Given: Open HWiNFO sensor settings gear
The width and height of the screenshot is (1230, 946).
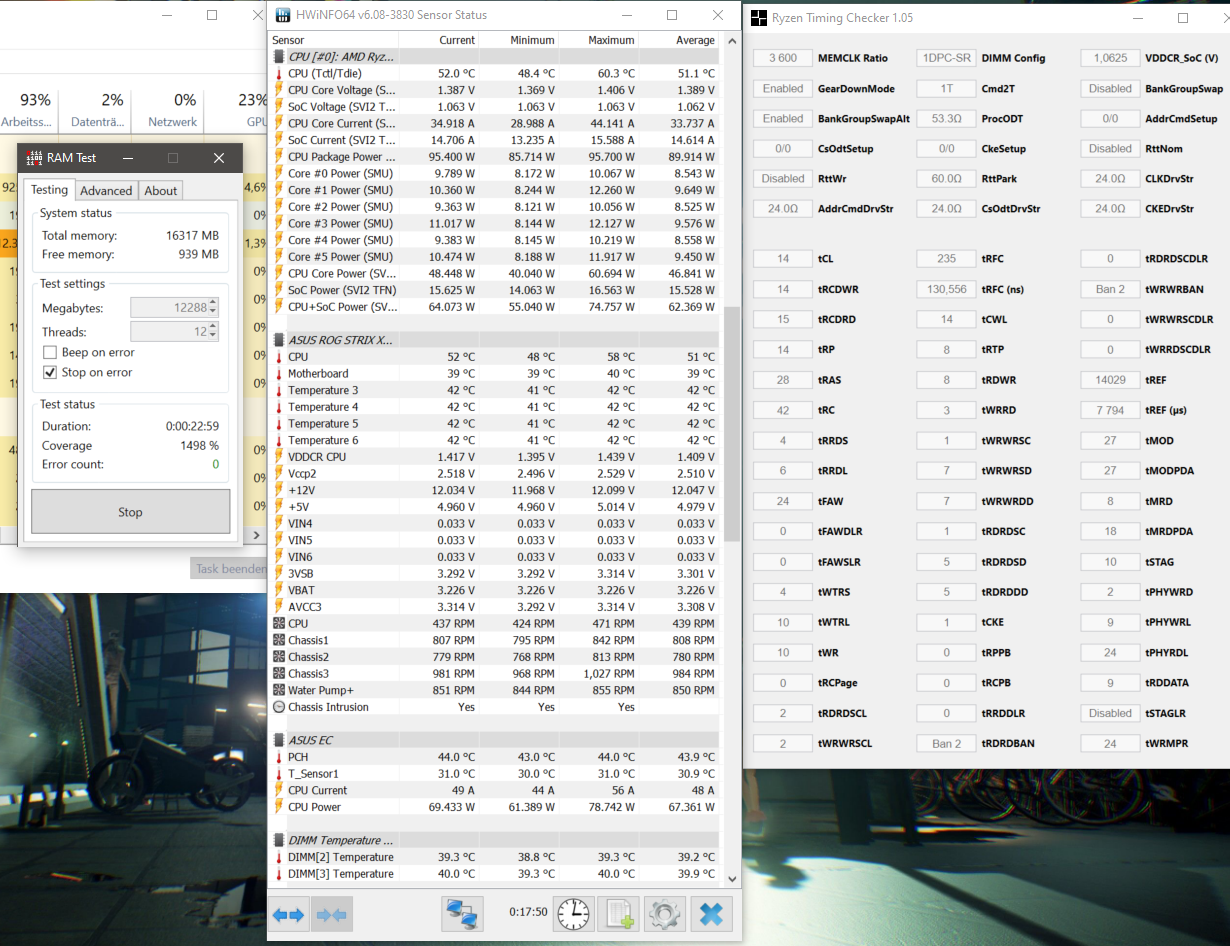Looking at the screenshot, I should [x=665, y=914].
